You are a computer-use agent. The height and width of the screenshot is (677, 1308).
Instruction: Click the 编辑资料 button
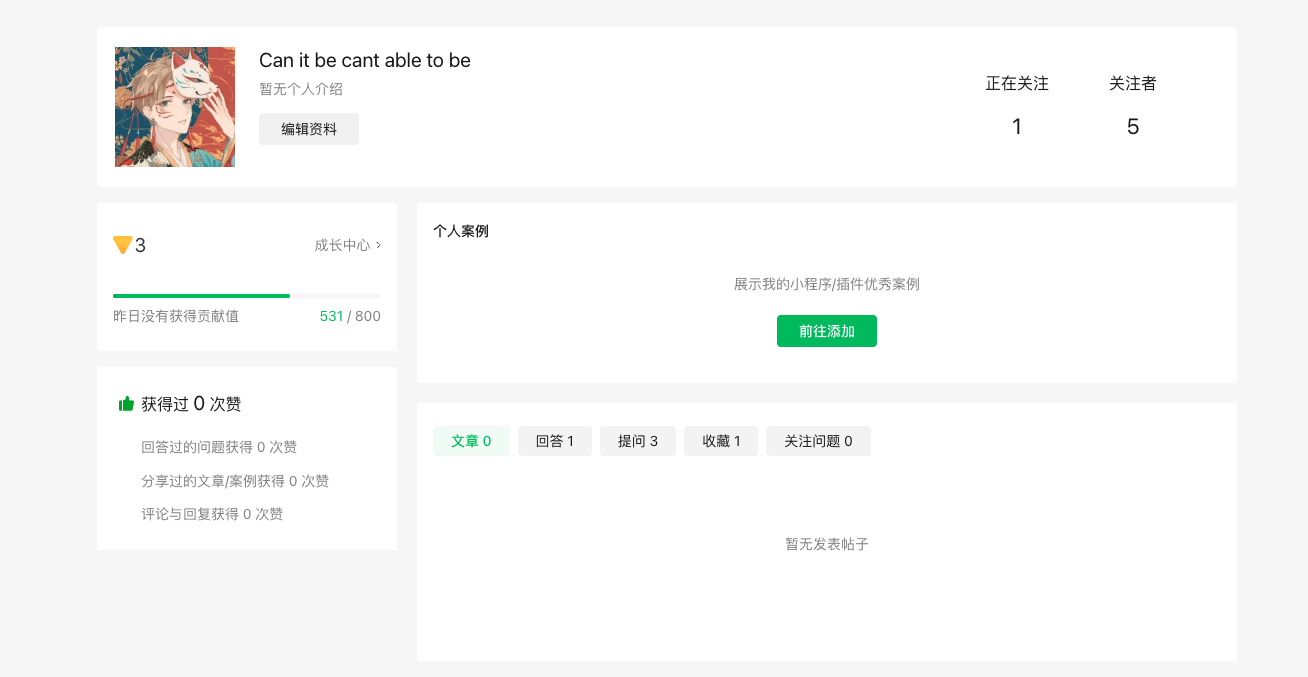point(309,129)
